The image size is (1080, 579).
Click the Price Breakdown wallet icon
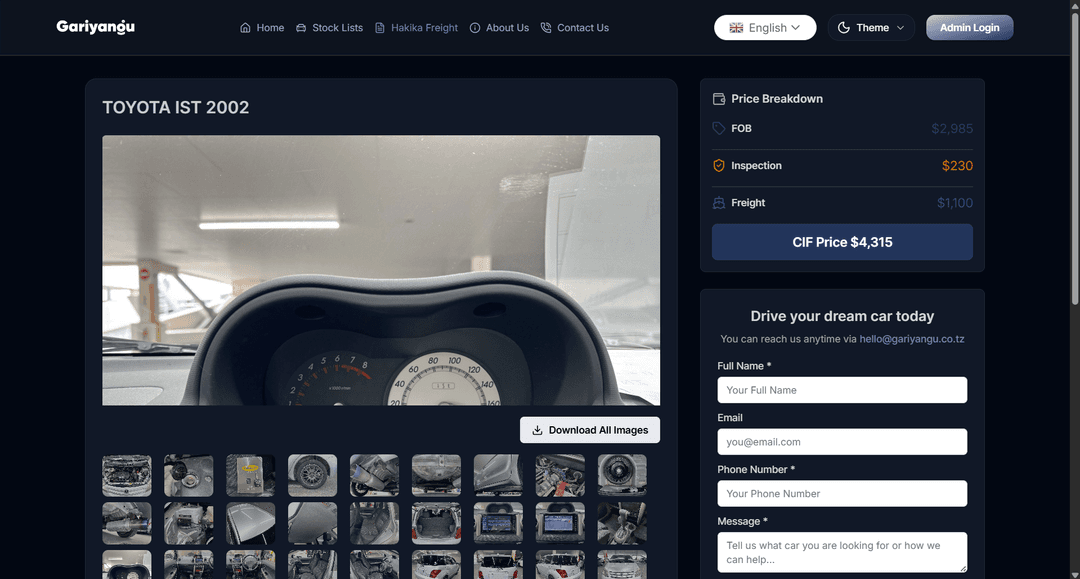coord(719,98)
